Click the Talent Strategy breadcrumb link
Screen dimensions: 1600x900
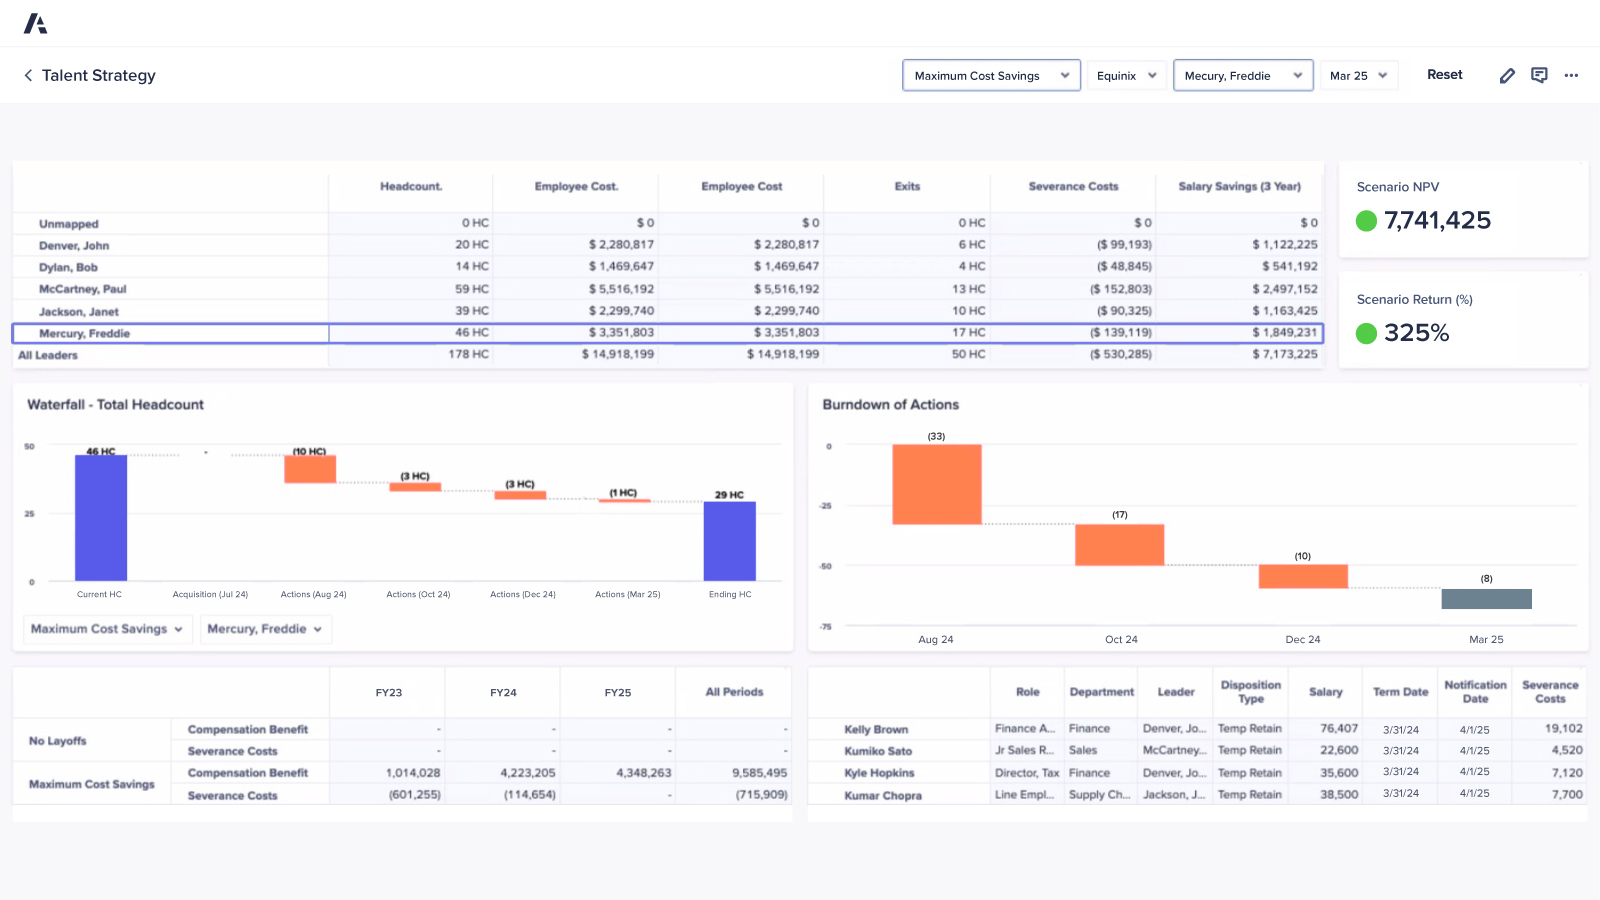99,75
